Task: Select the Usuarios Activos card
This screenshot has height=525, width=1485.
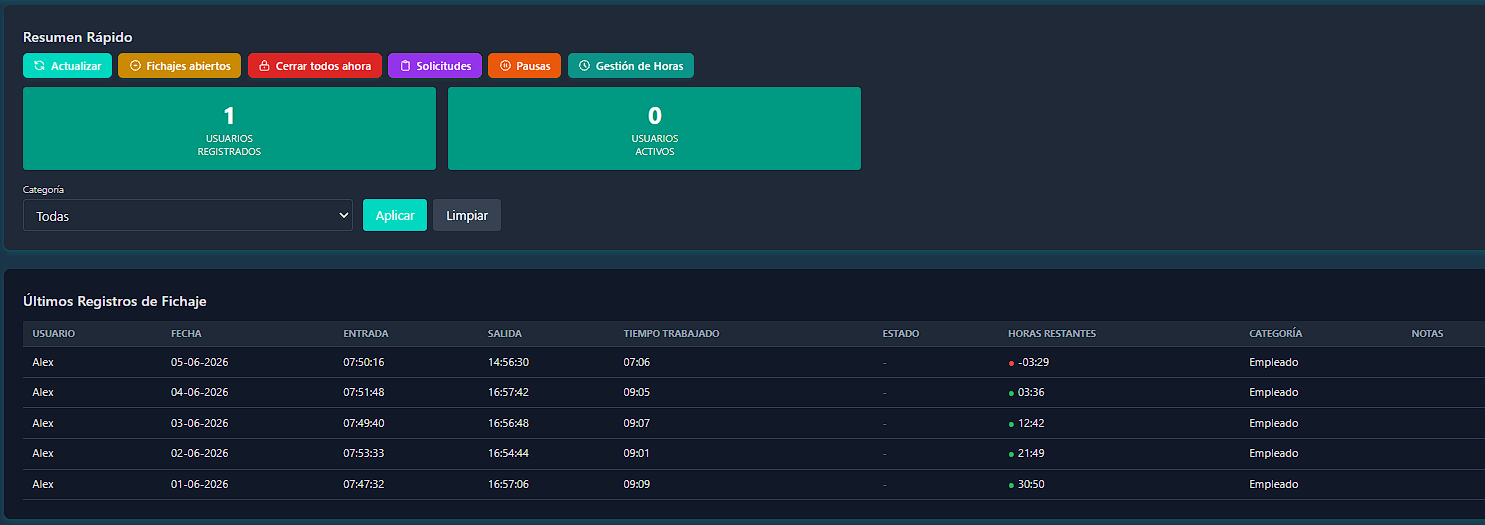Action: click(654, 128)
